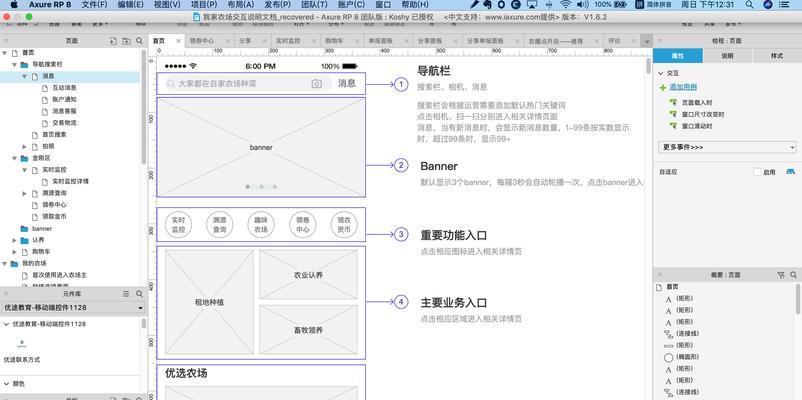Click the camera icon in the search bar mockup

[317, 84]
